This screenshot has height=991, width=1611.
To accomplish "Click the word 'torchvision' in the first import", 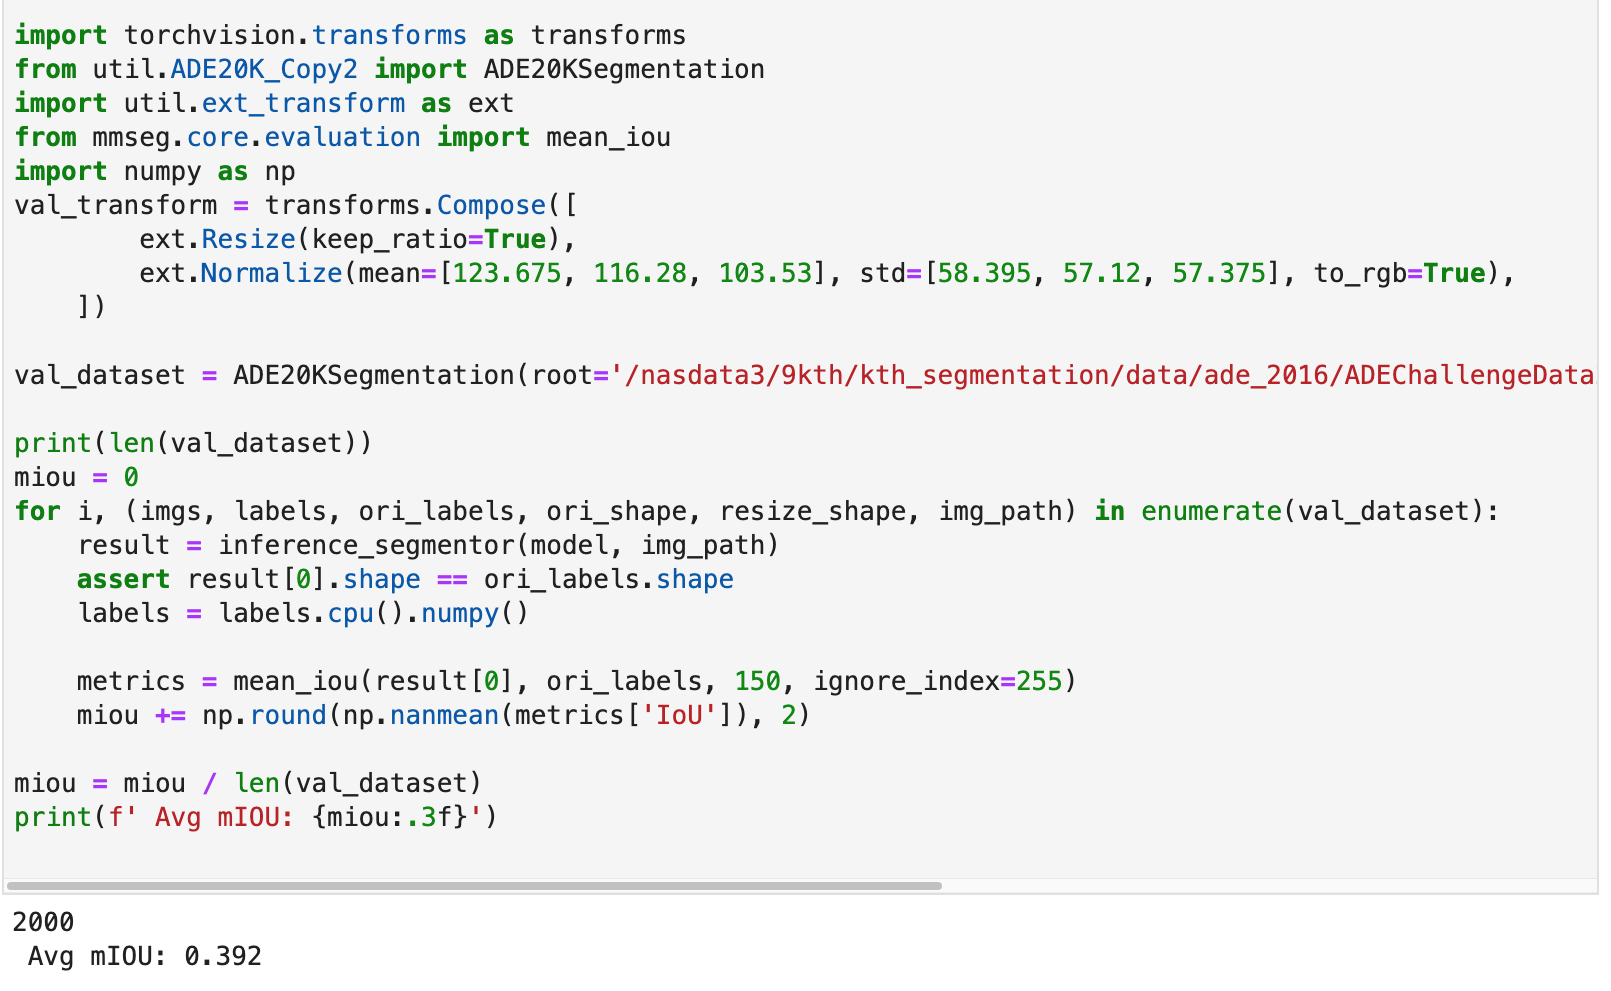I will coord(209,35).
